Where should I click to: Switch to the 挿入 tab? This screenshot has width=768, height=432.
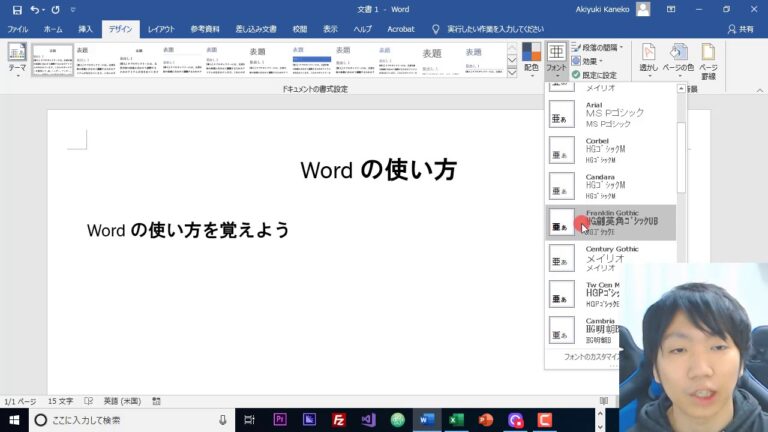[x=85, y=29]
